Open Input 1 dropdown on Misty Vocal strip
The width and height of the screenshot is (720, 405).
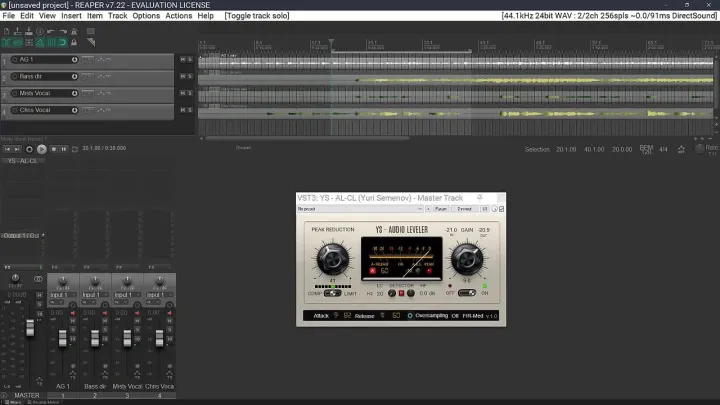(x=126, y=295)
